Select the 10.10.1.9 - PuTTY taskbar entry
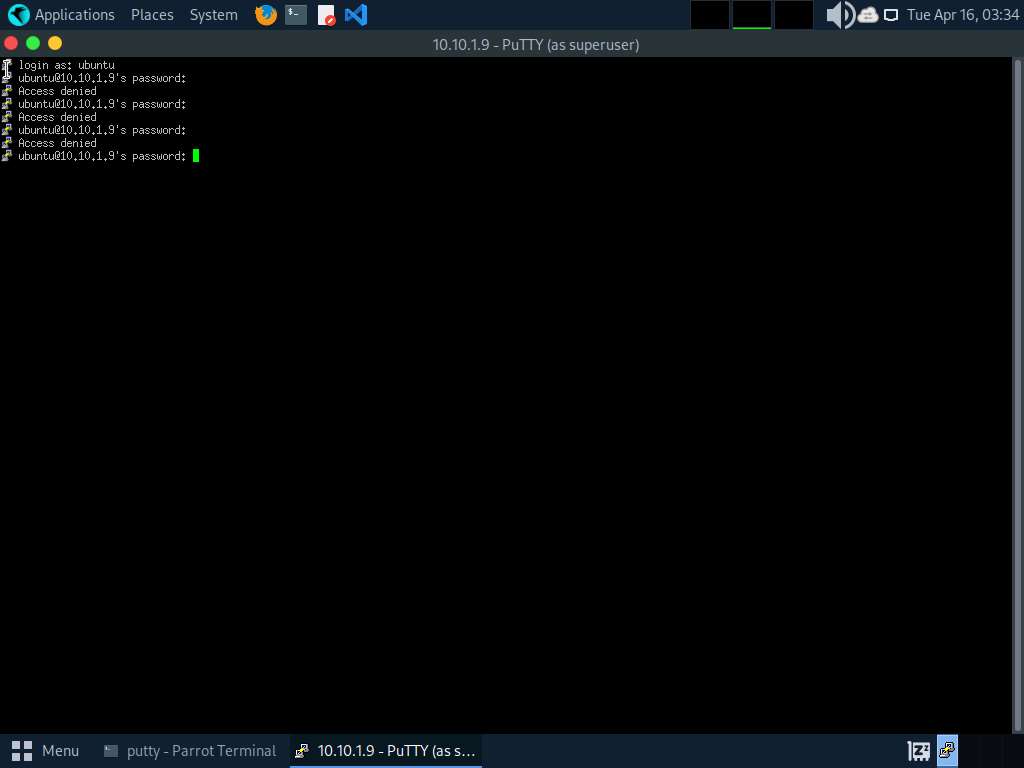Screen dimensions: 1024x768 [385, 750]
